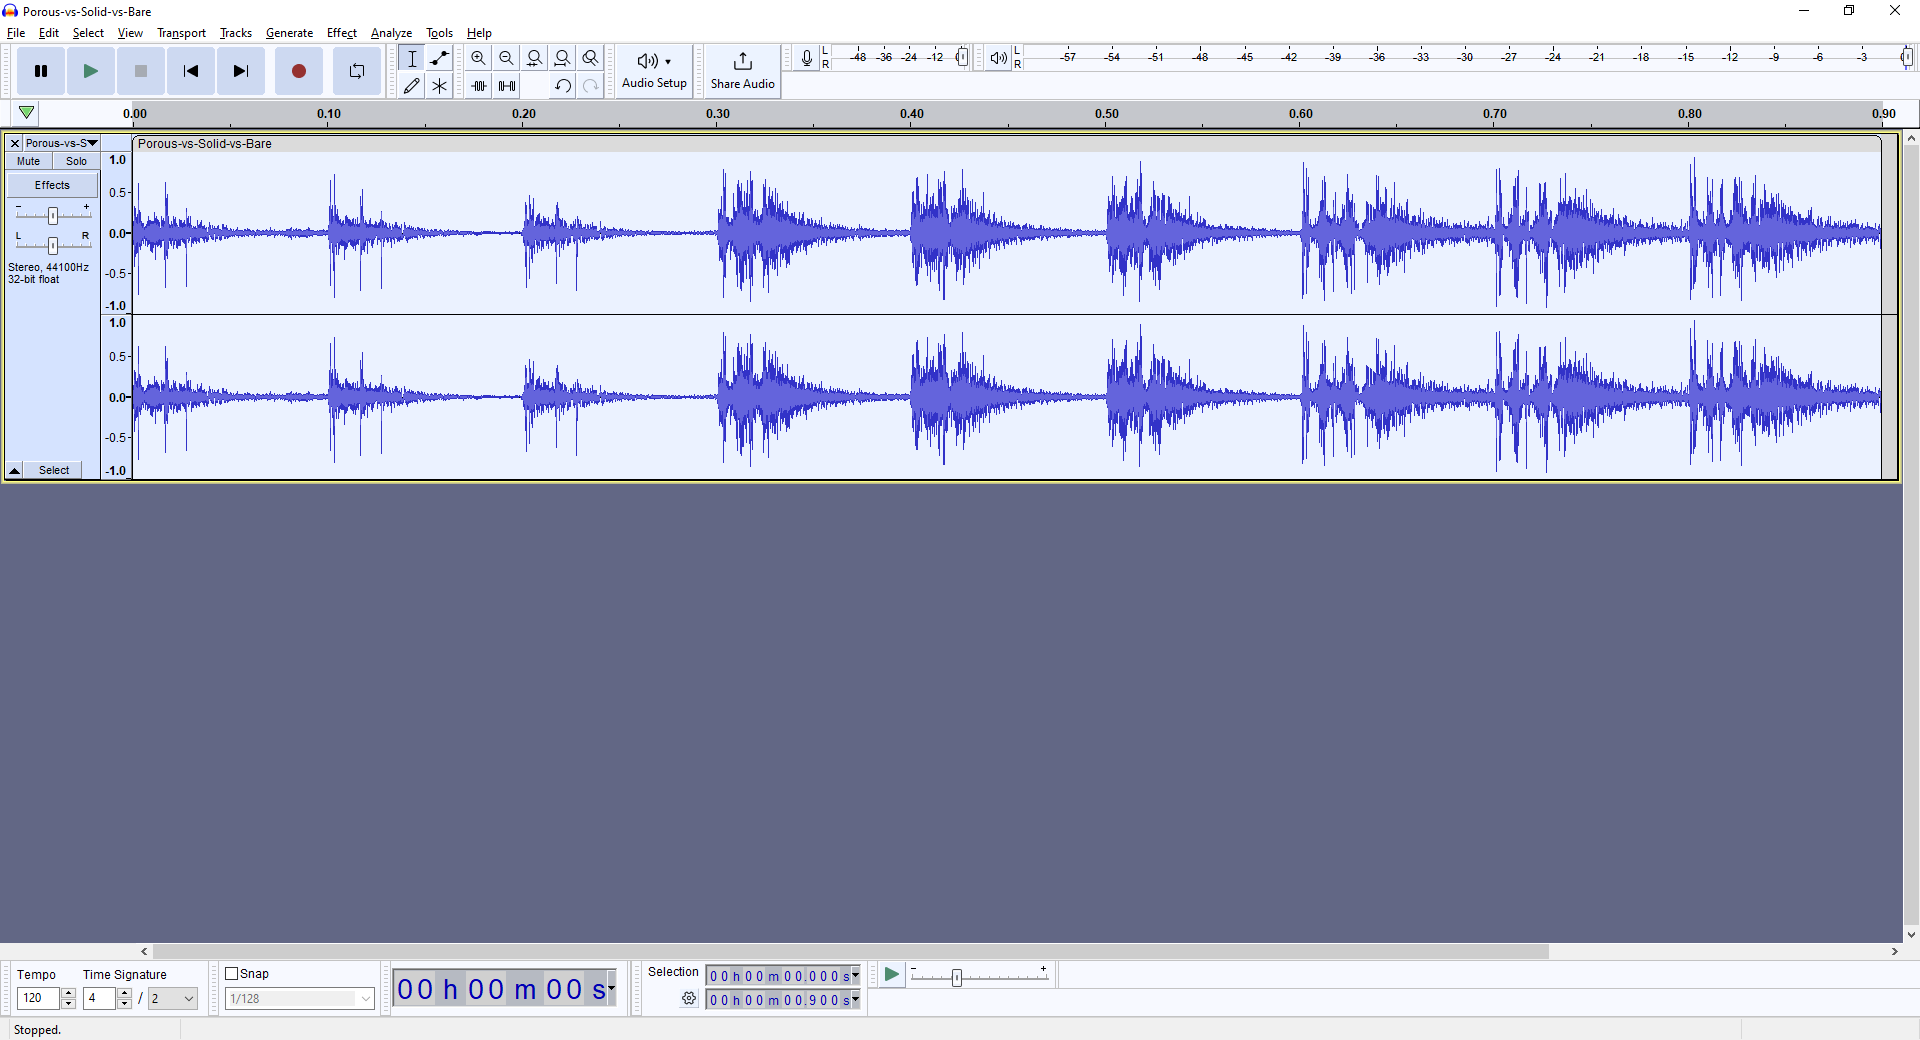Viewport: 1920px width, 1040px height.
Task: Click the red Record button
Action: 299,71
